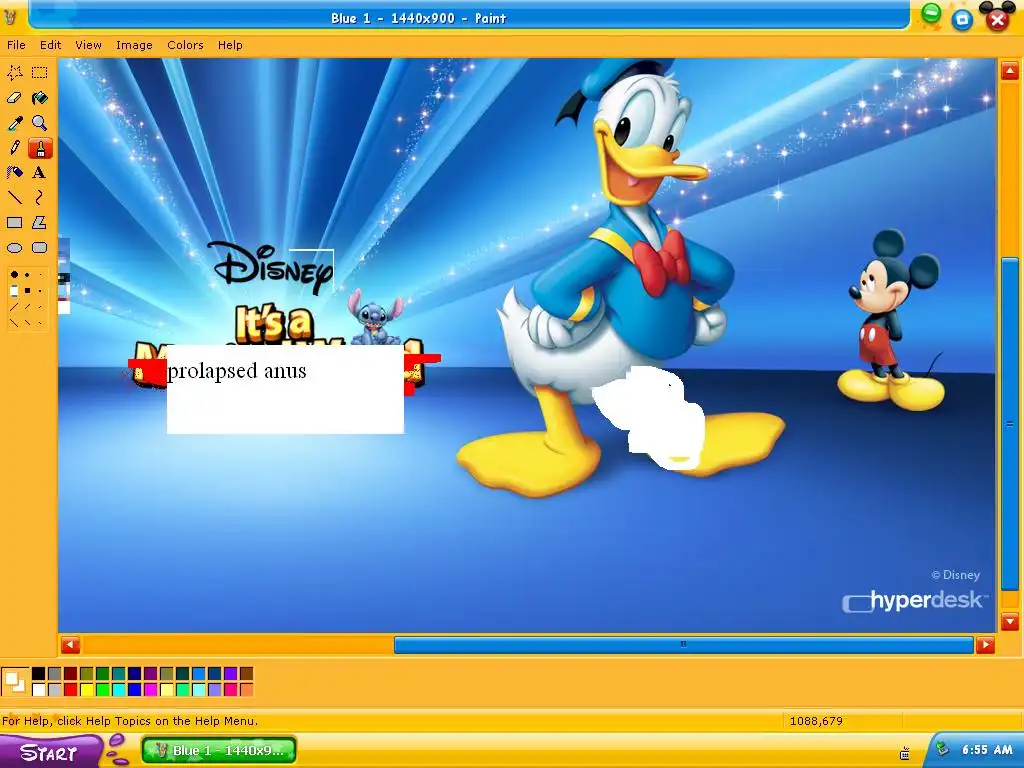
Task: Pick the Fill With Color bucket tool
Action: [x=40, y=98]
